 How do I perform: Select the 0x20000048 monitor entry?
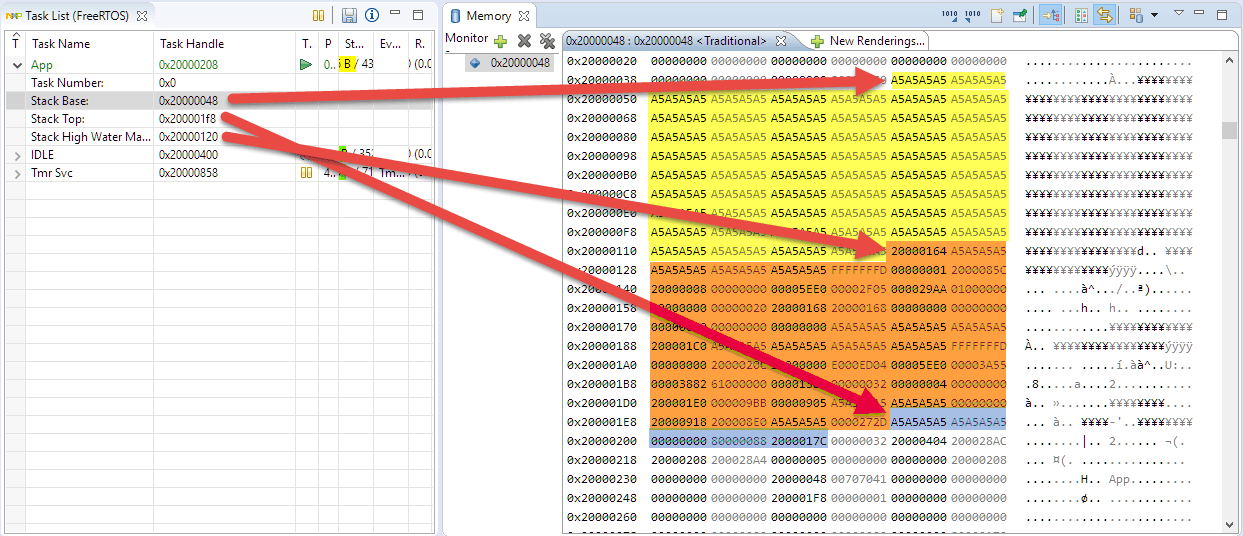pyautogui.click(x=511, y=62)
